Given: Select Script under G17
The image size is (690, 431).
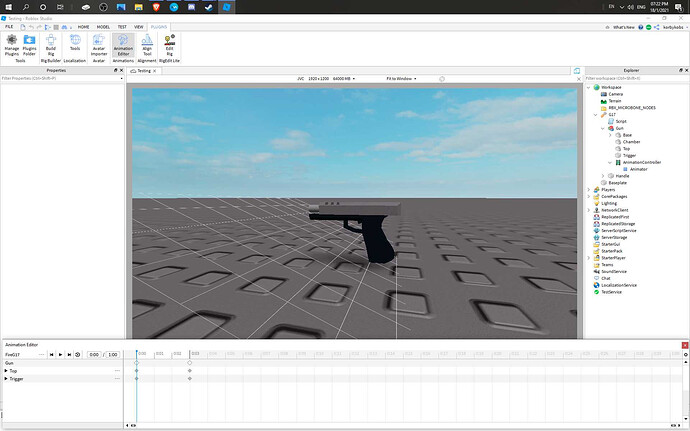Looking at the screenshot, I should 621,122.
